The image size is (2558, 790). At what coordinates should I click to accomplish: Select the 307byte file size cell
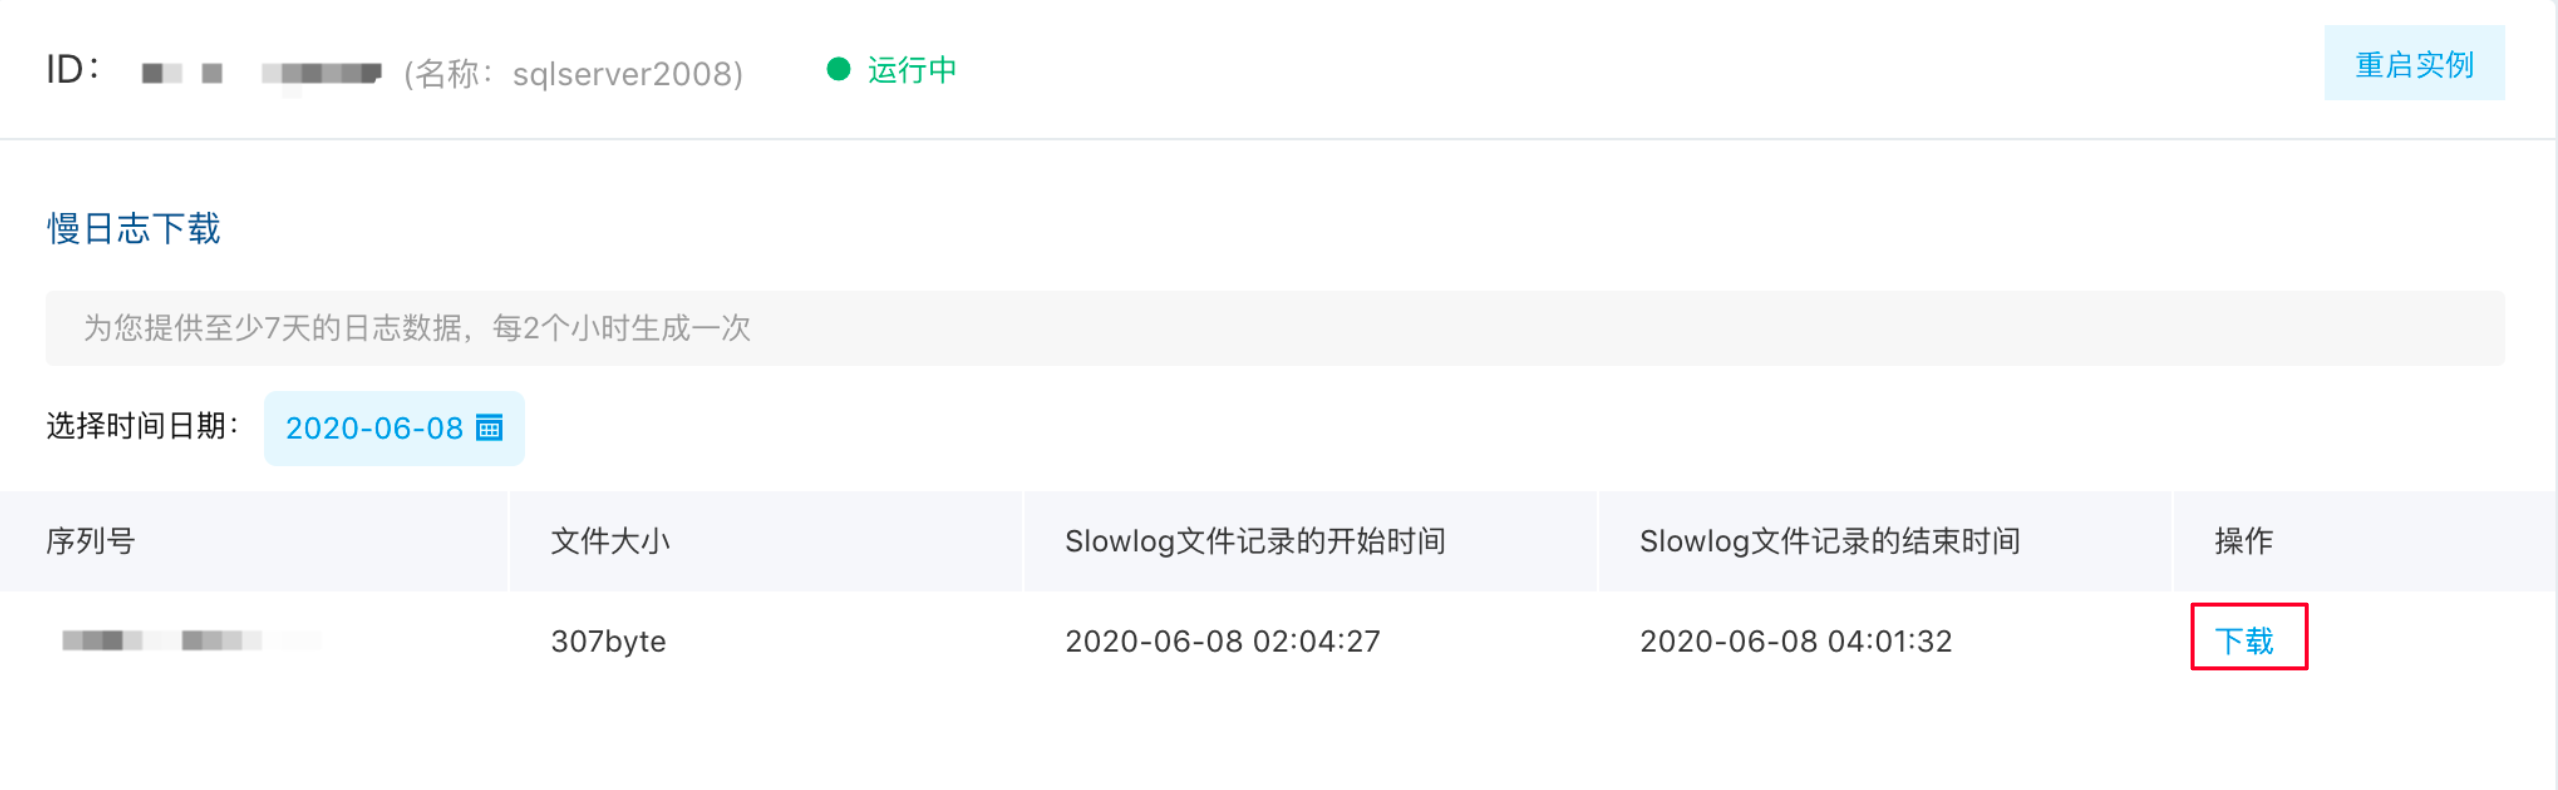[608, 641]
